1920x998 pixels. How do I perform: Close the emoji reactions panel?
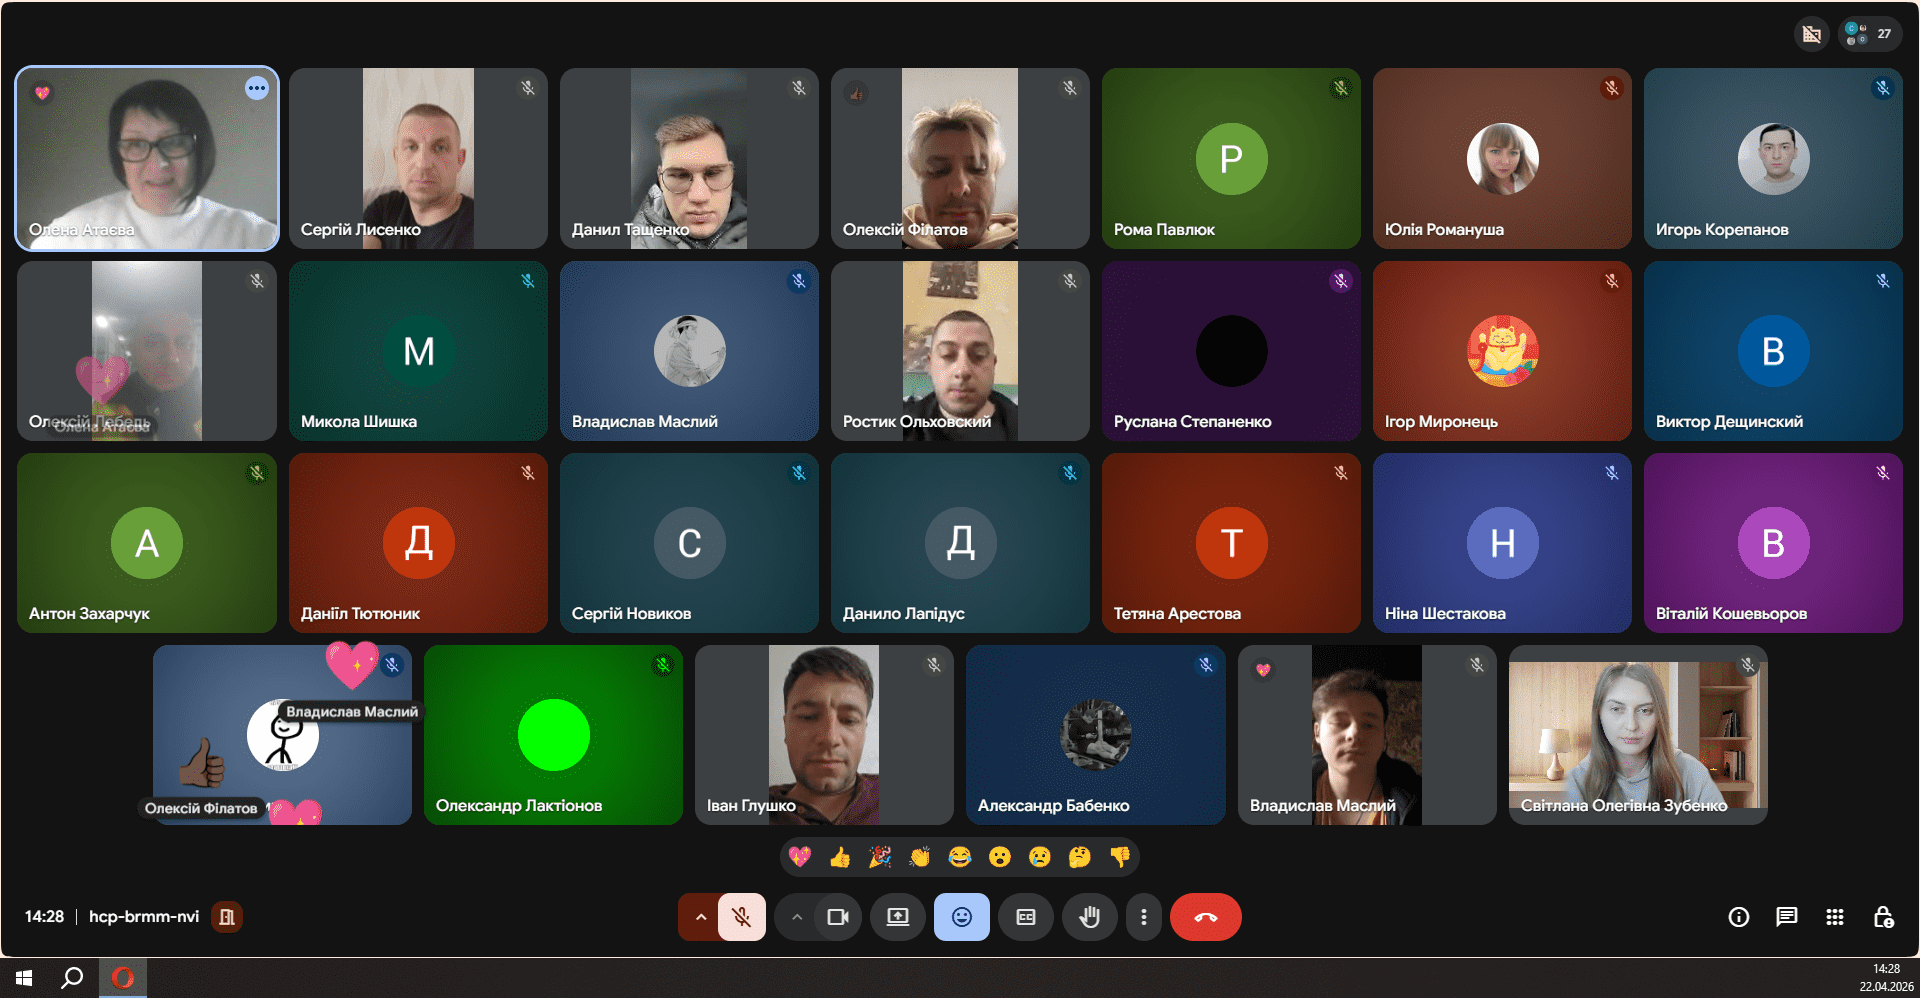pyautogui.click(x=961, y=917)
